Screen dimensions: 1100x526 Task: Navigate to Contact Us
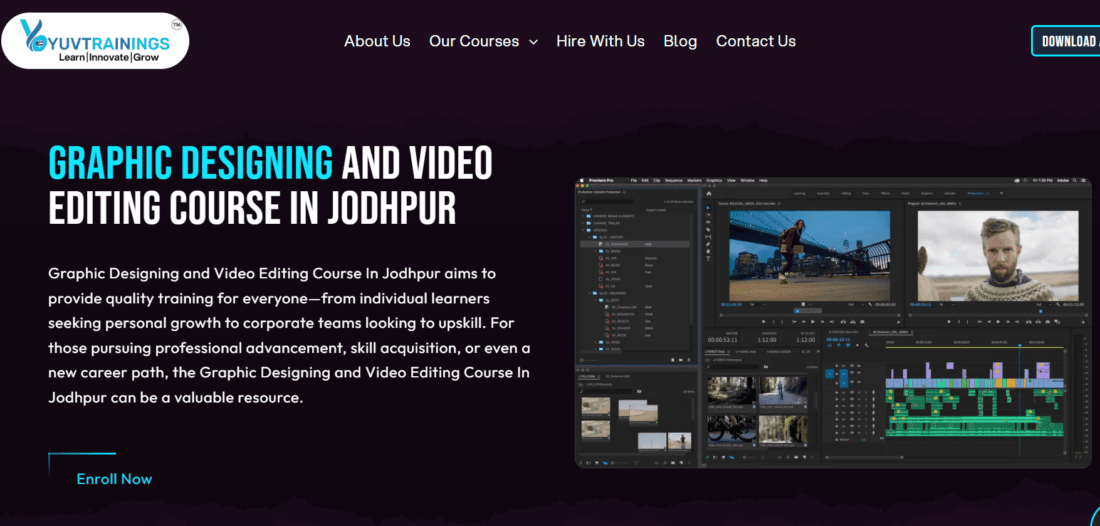click(x=755, y=41)
